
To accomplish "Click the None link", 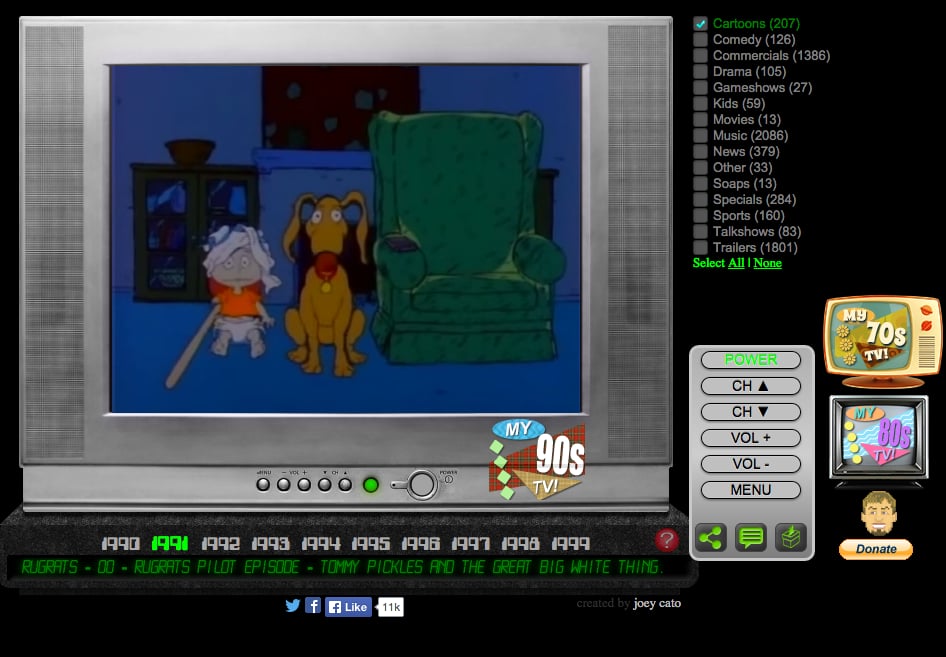I will [767, 263].
